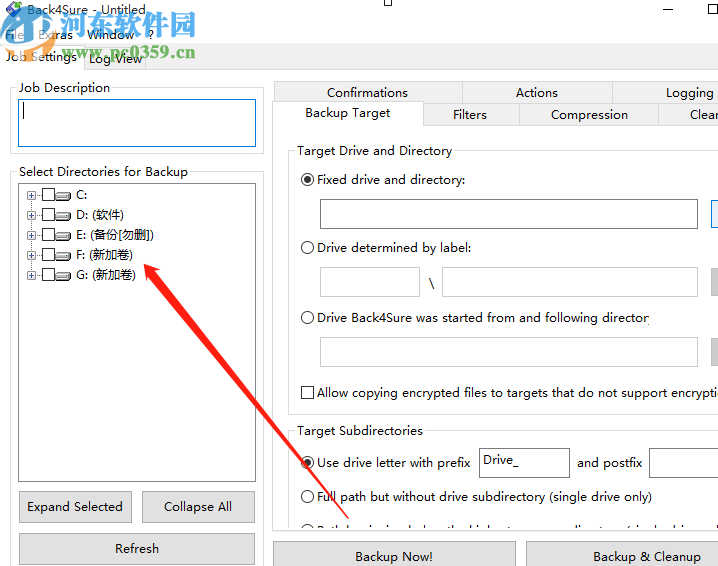Screen dimensions: 718x566
Task: Edit the Drive_ prefix field
Action: (x=524, y=463)
